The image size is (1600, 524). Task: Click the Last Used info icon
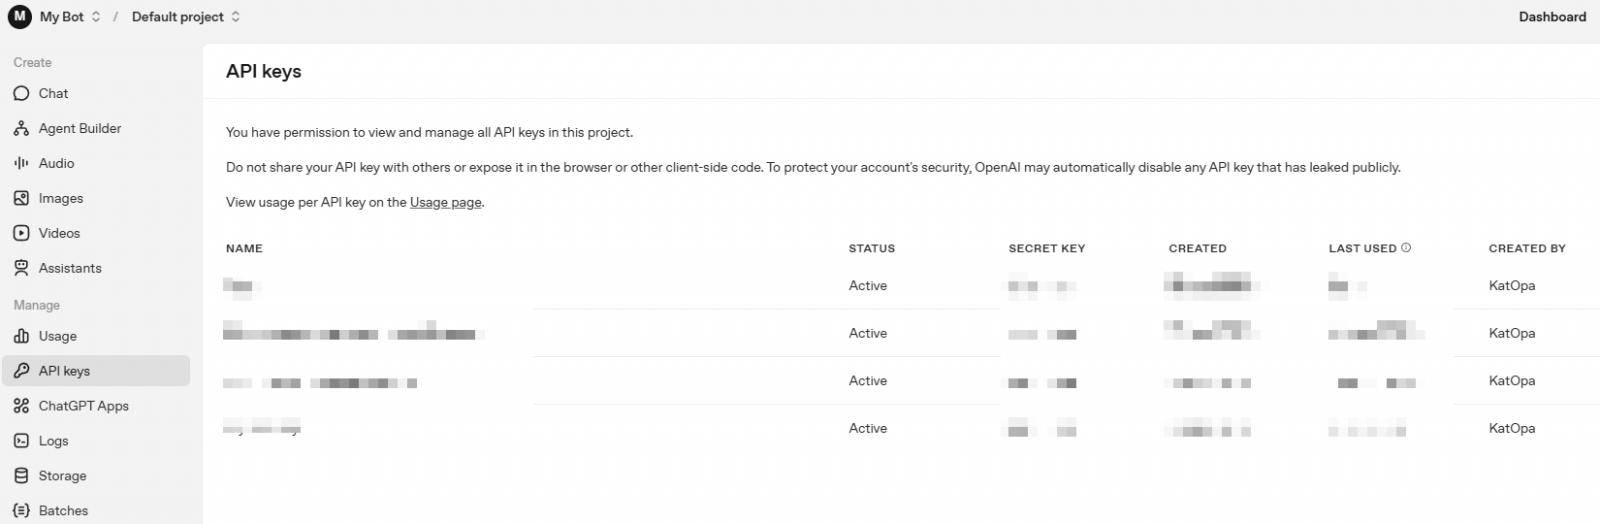pos(1406,248)
